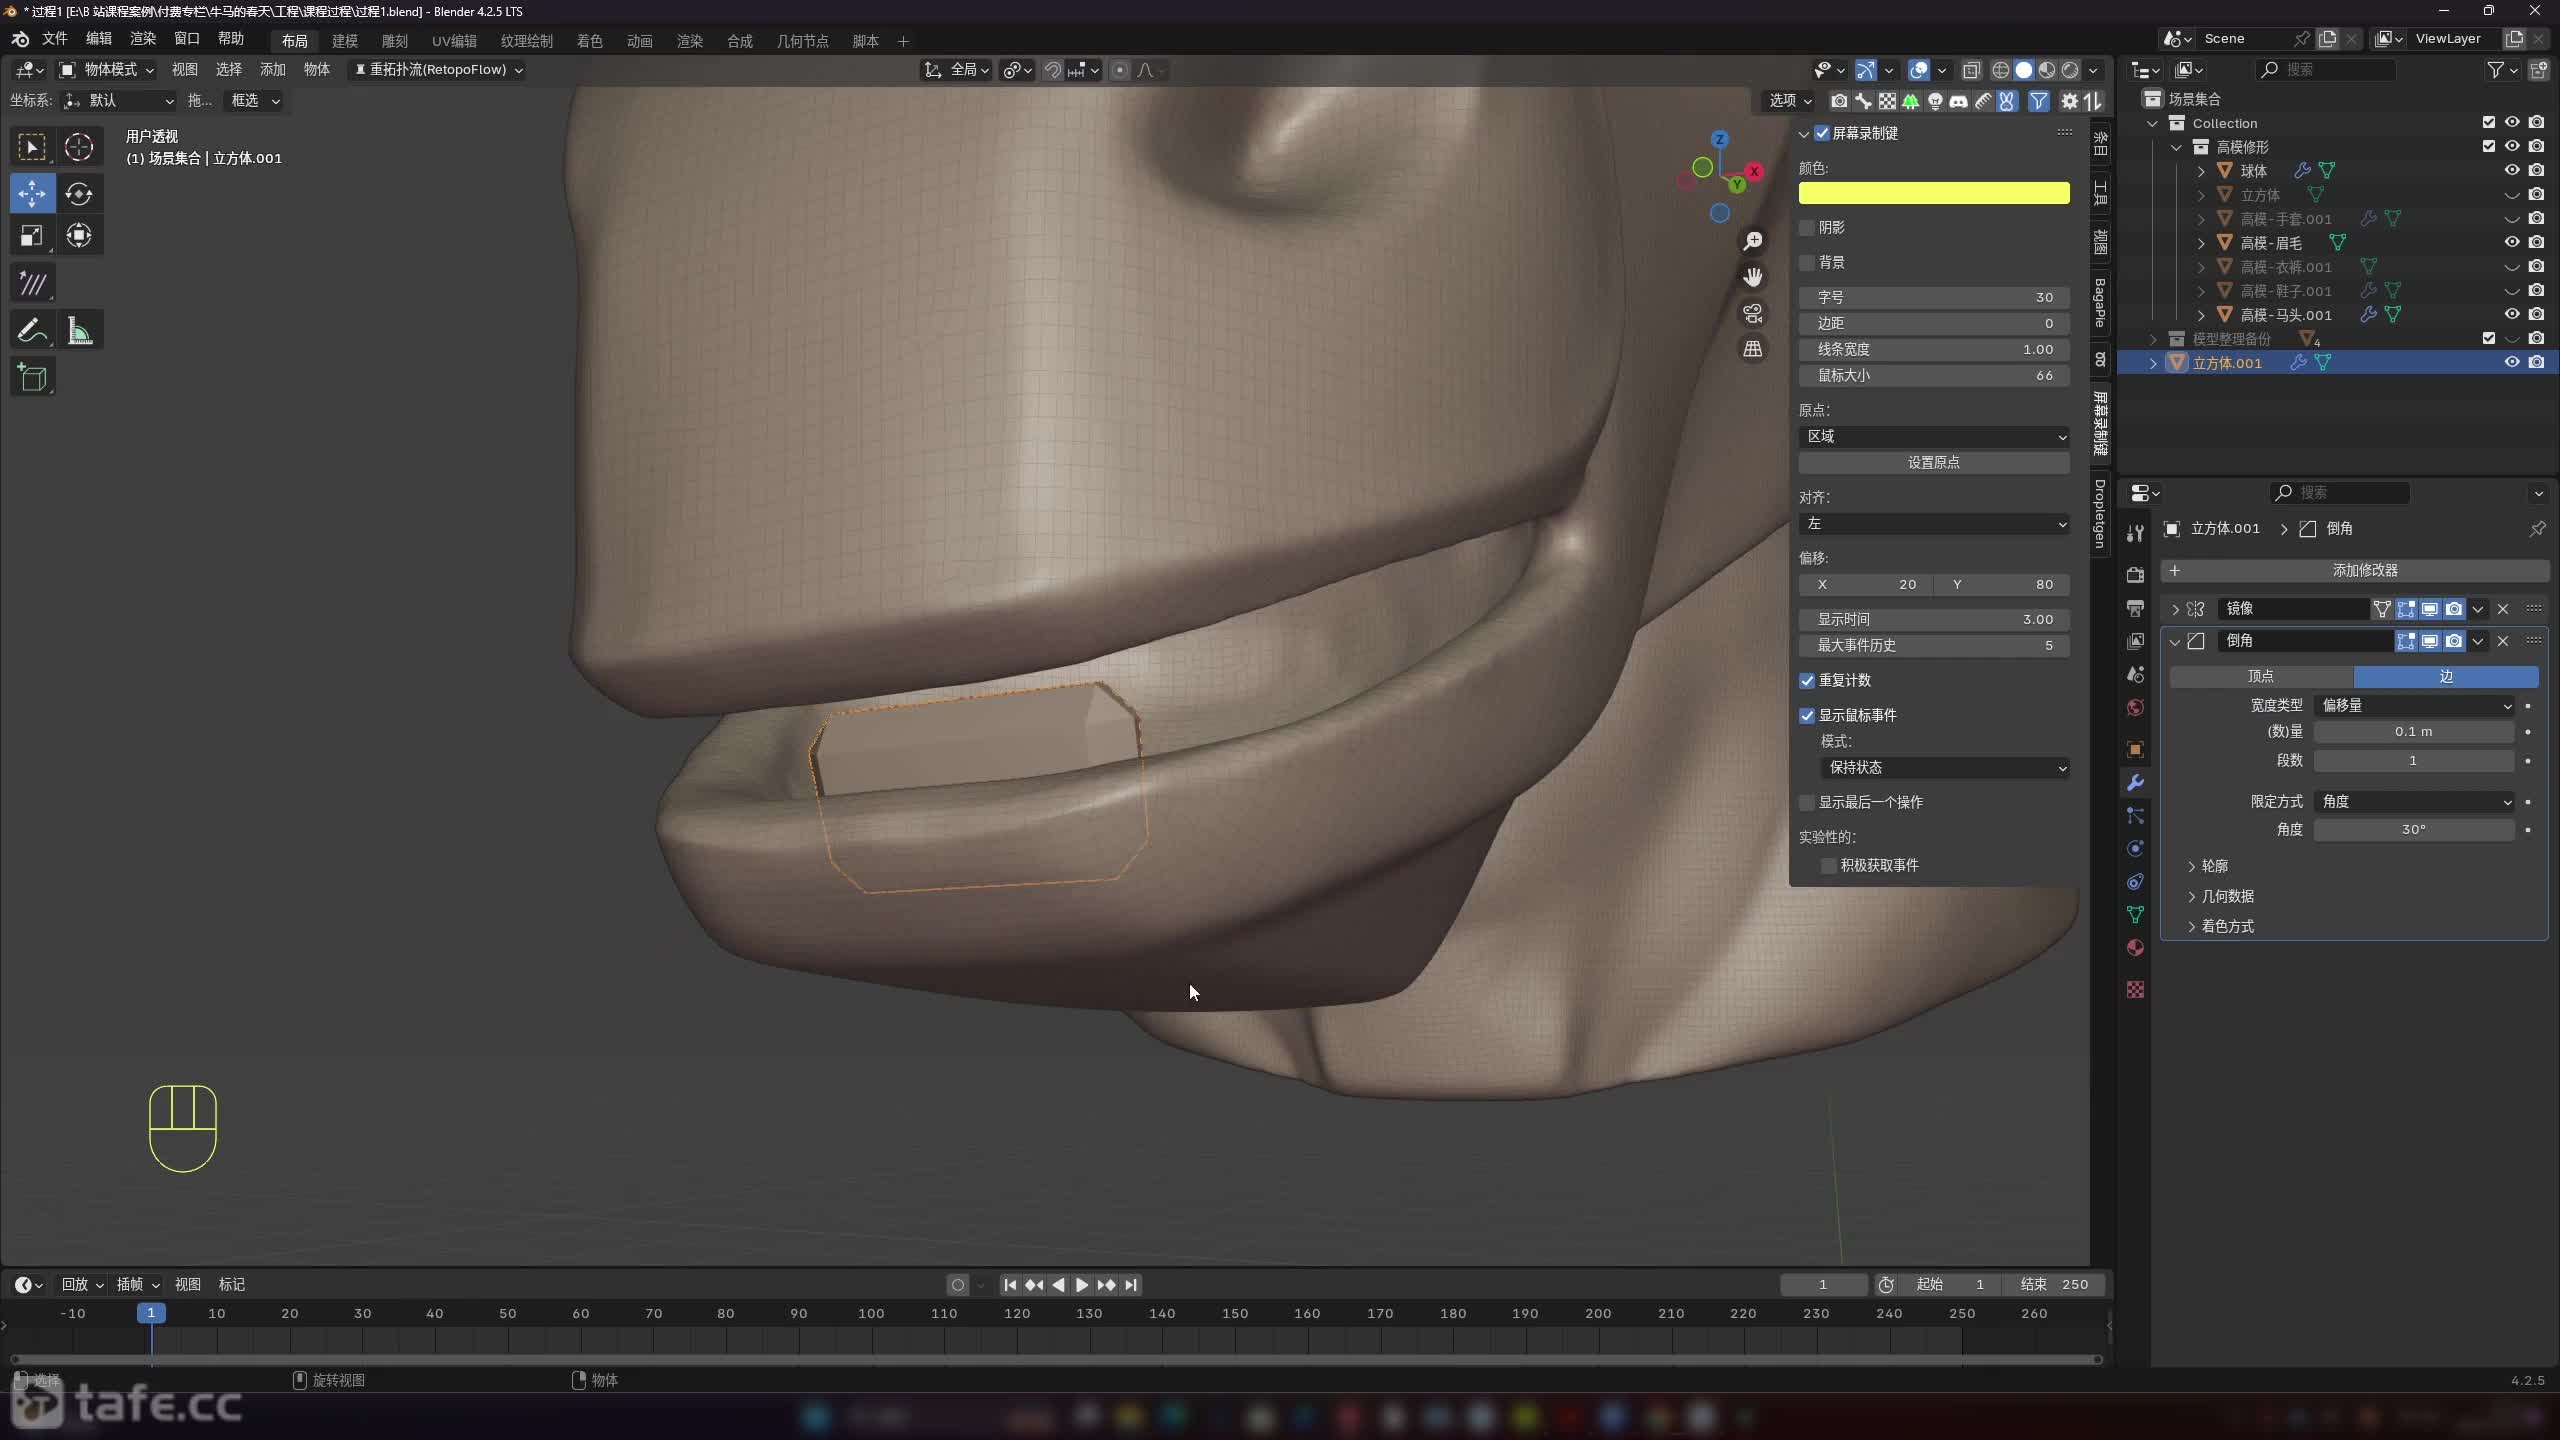
Task: Choose the Add Cube tool
Action: 32,378
